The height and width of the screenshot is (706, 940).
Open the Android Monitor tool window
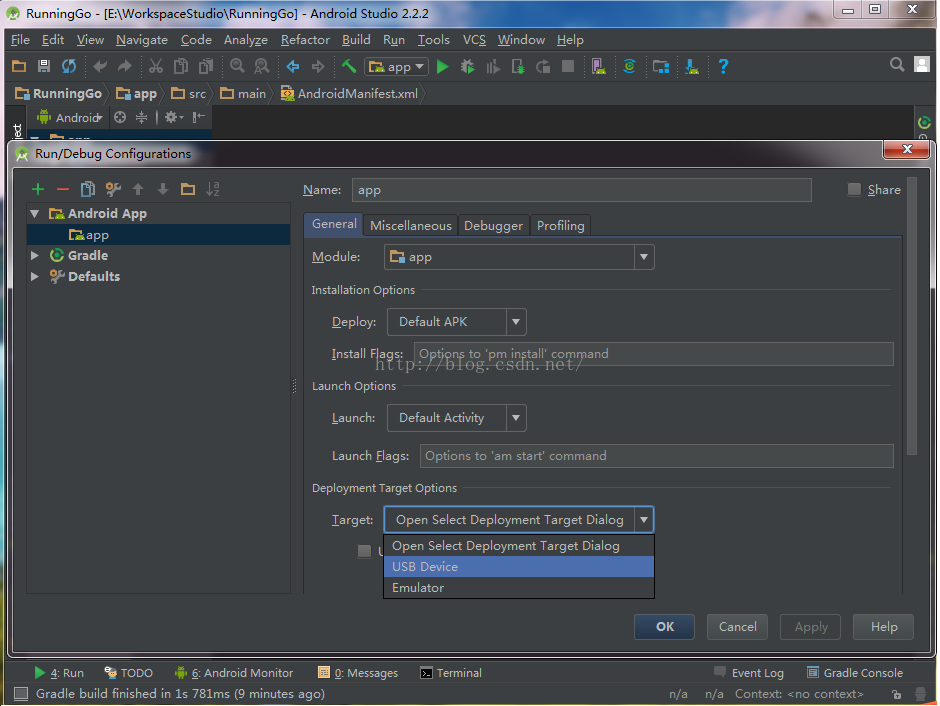pos(234,673)
